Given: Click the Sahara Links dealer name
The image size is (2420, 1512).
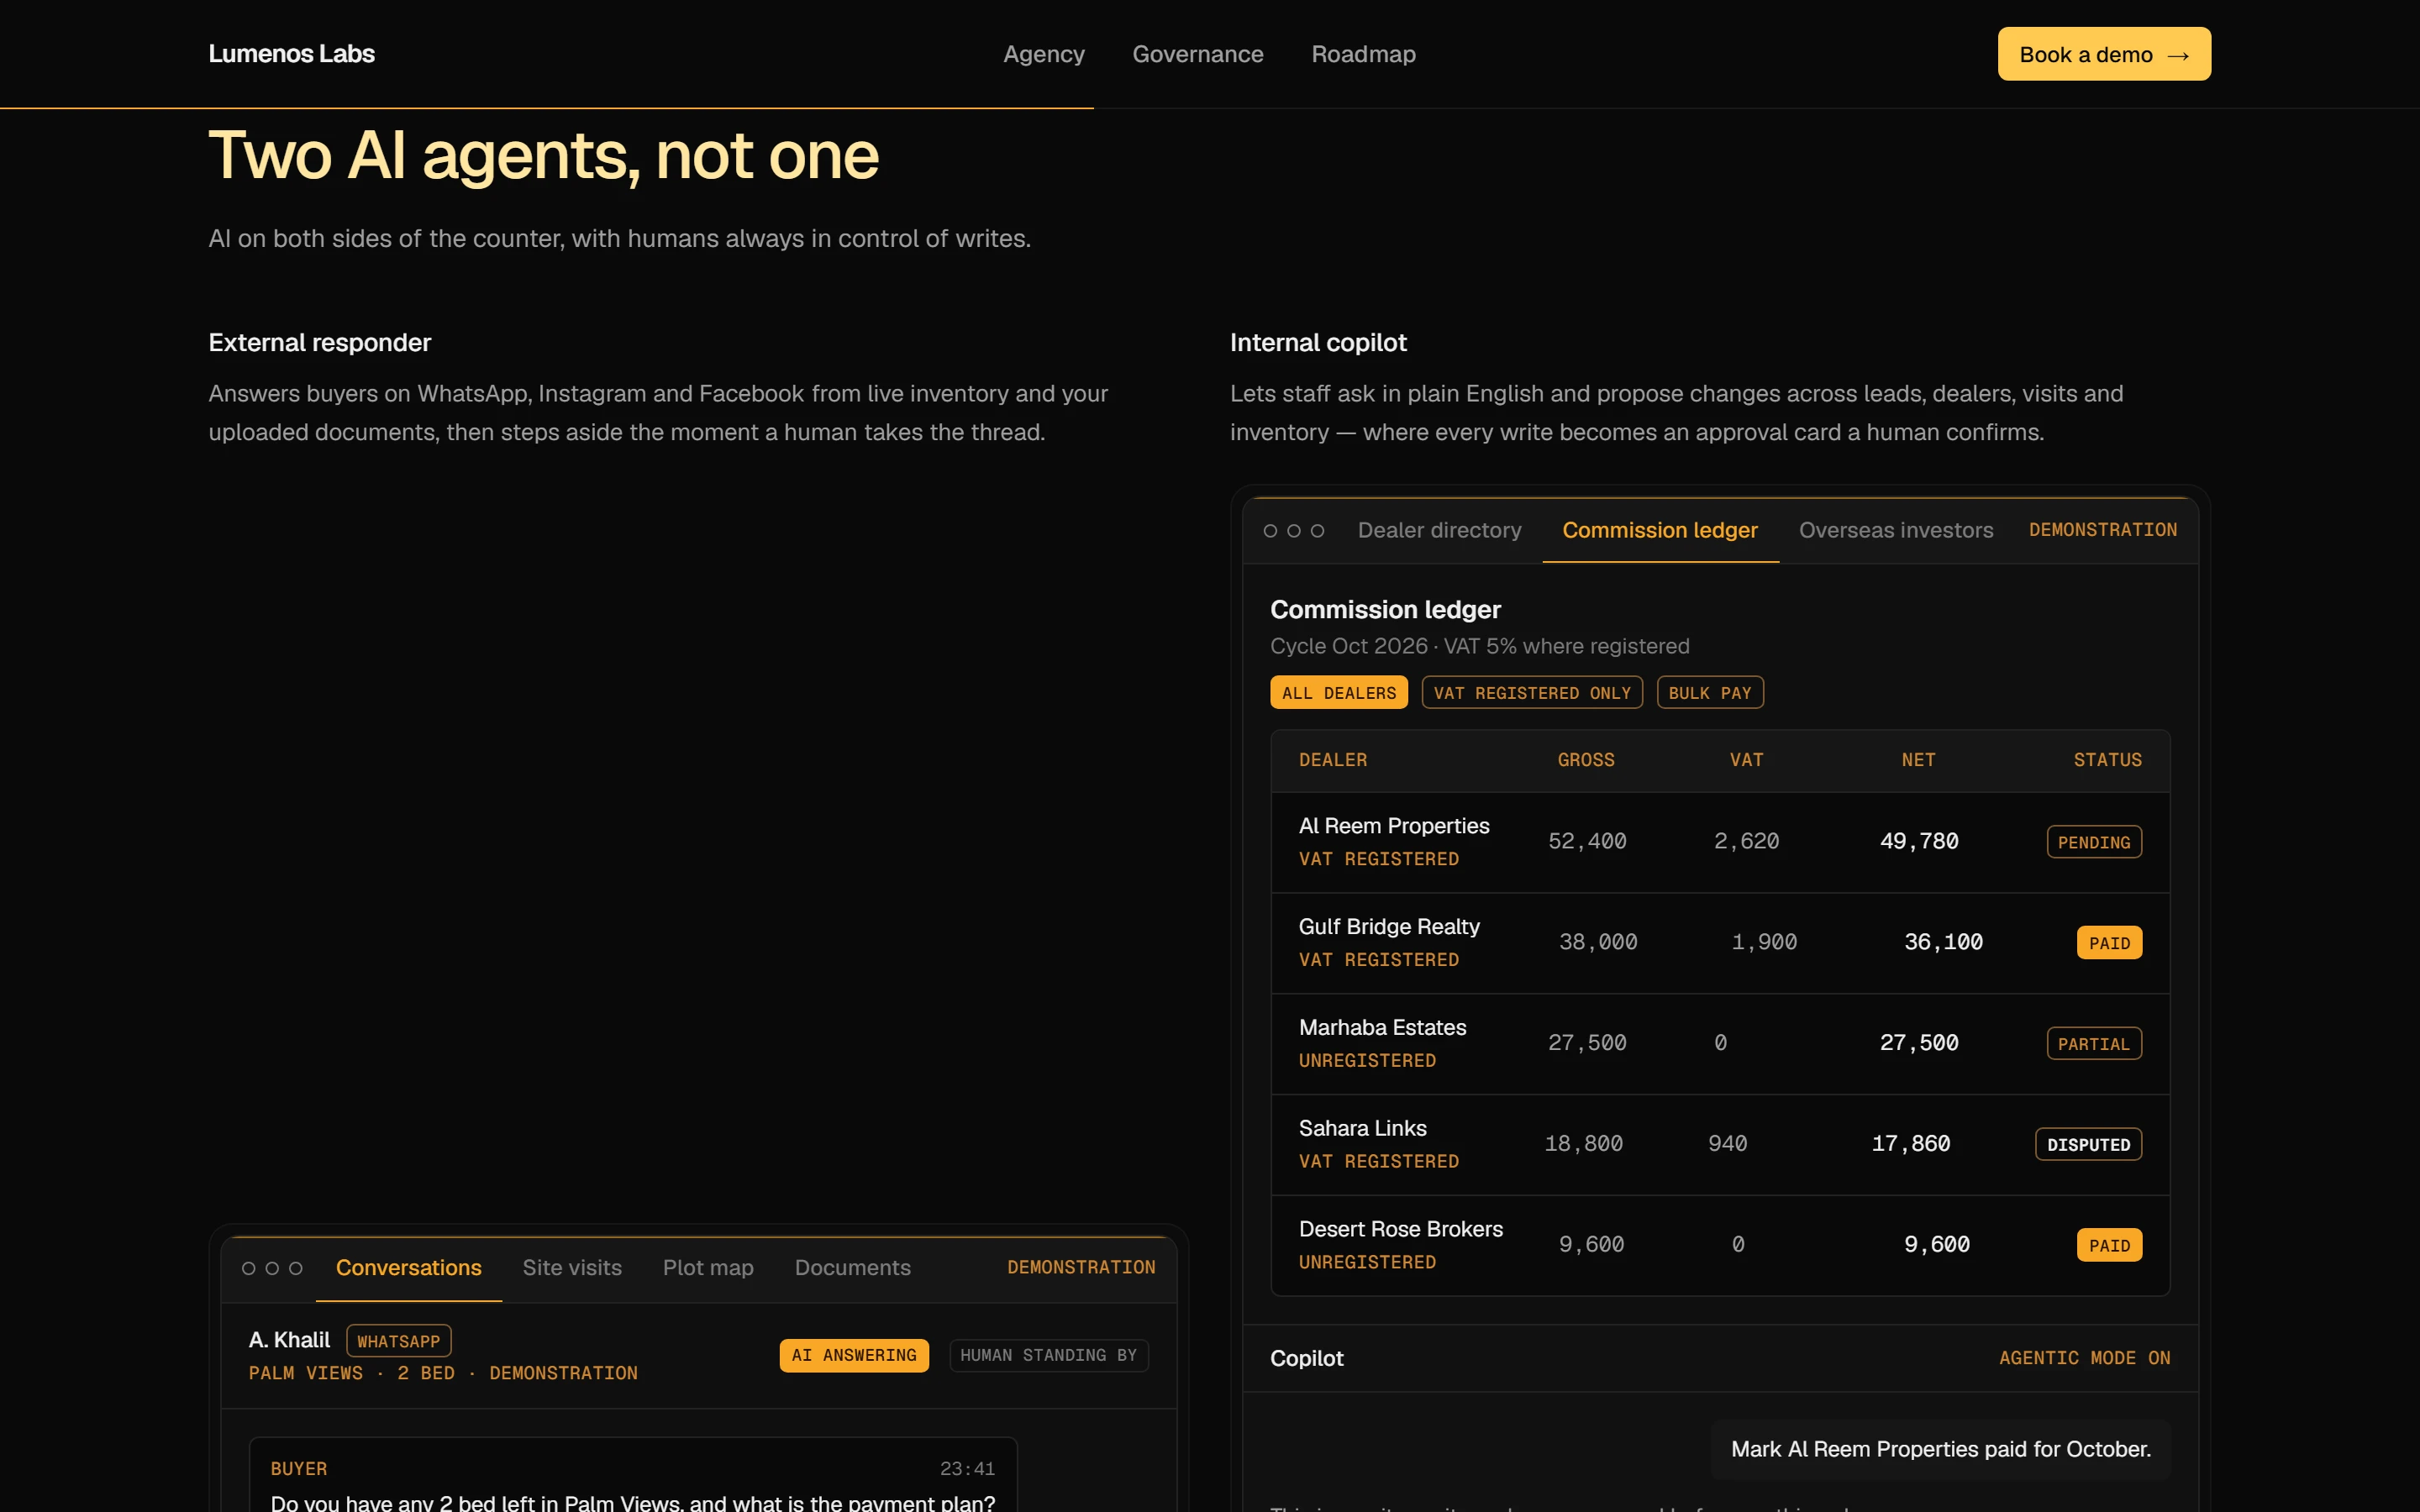Looking at the screenshot, I should pos(1362,1128).
